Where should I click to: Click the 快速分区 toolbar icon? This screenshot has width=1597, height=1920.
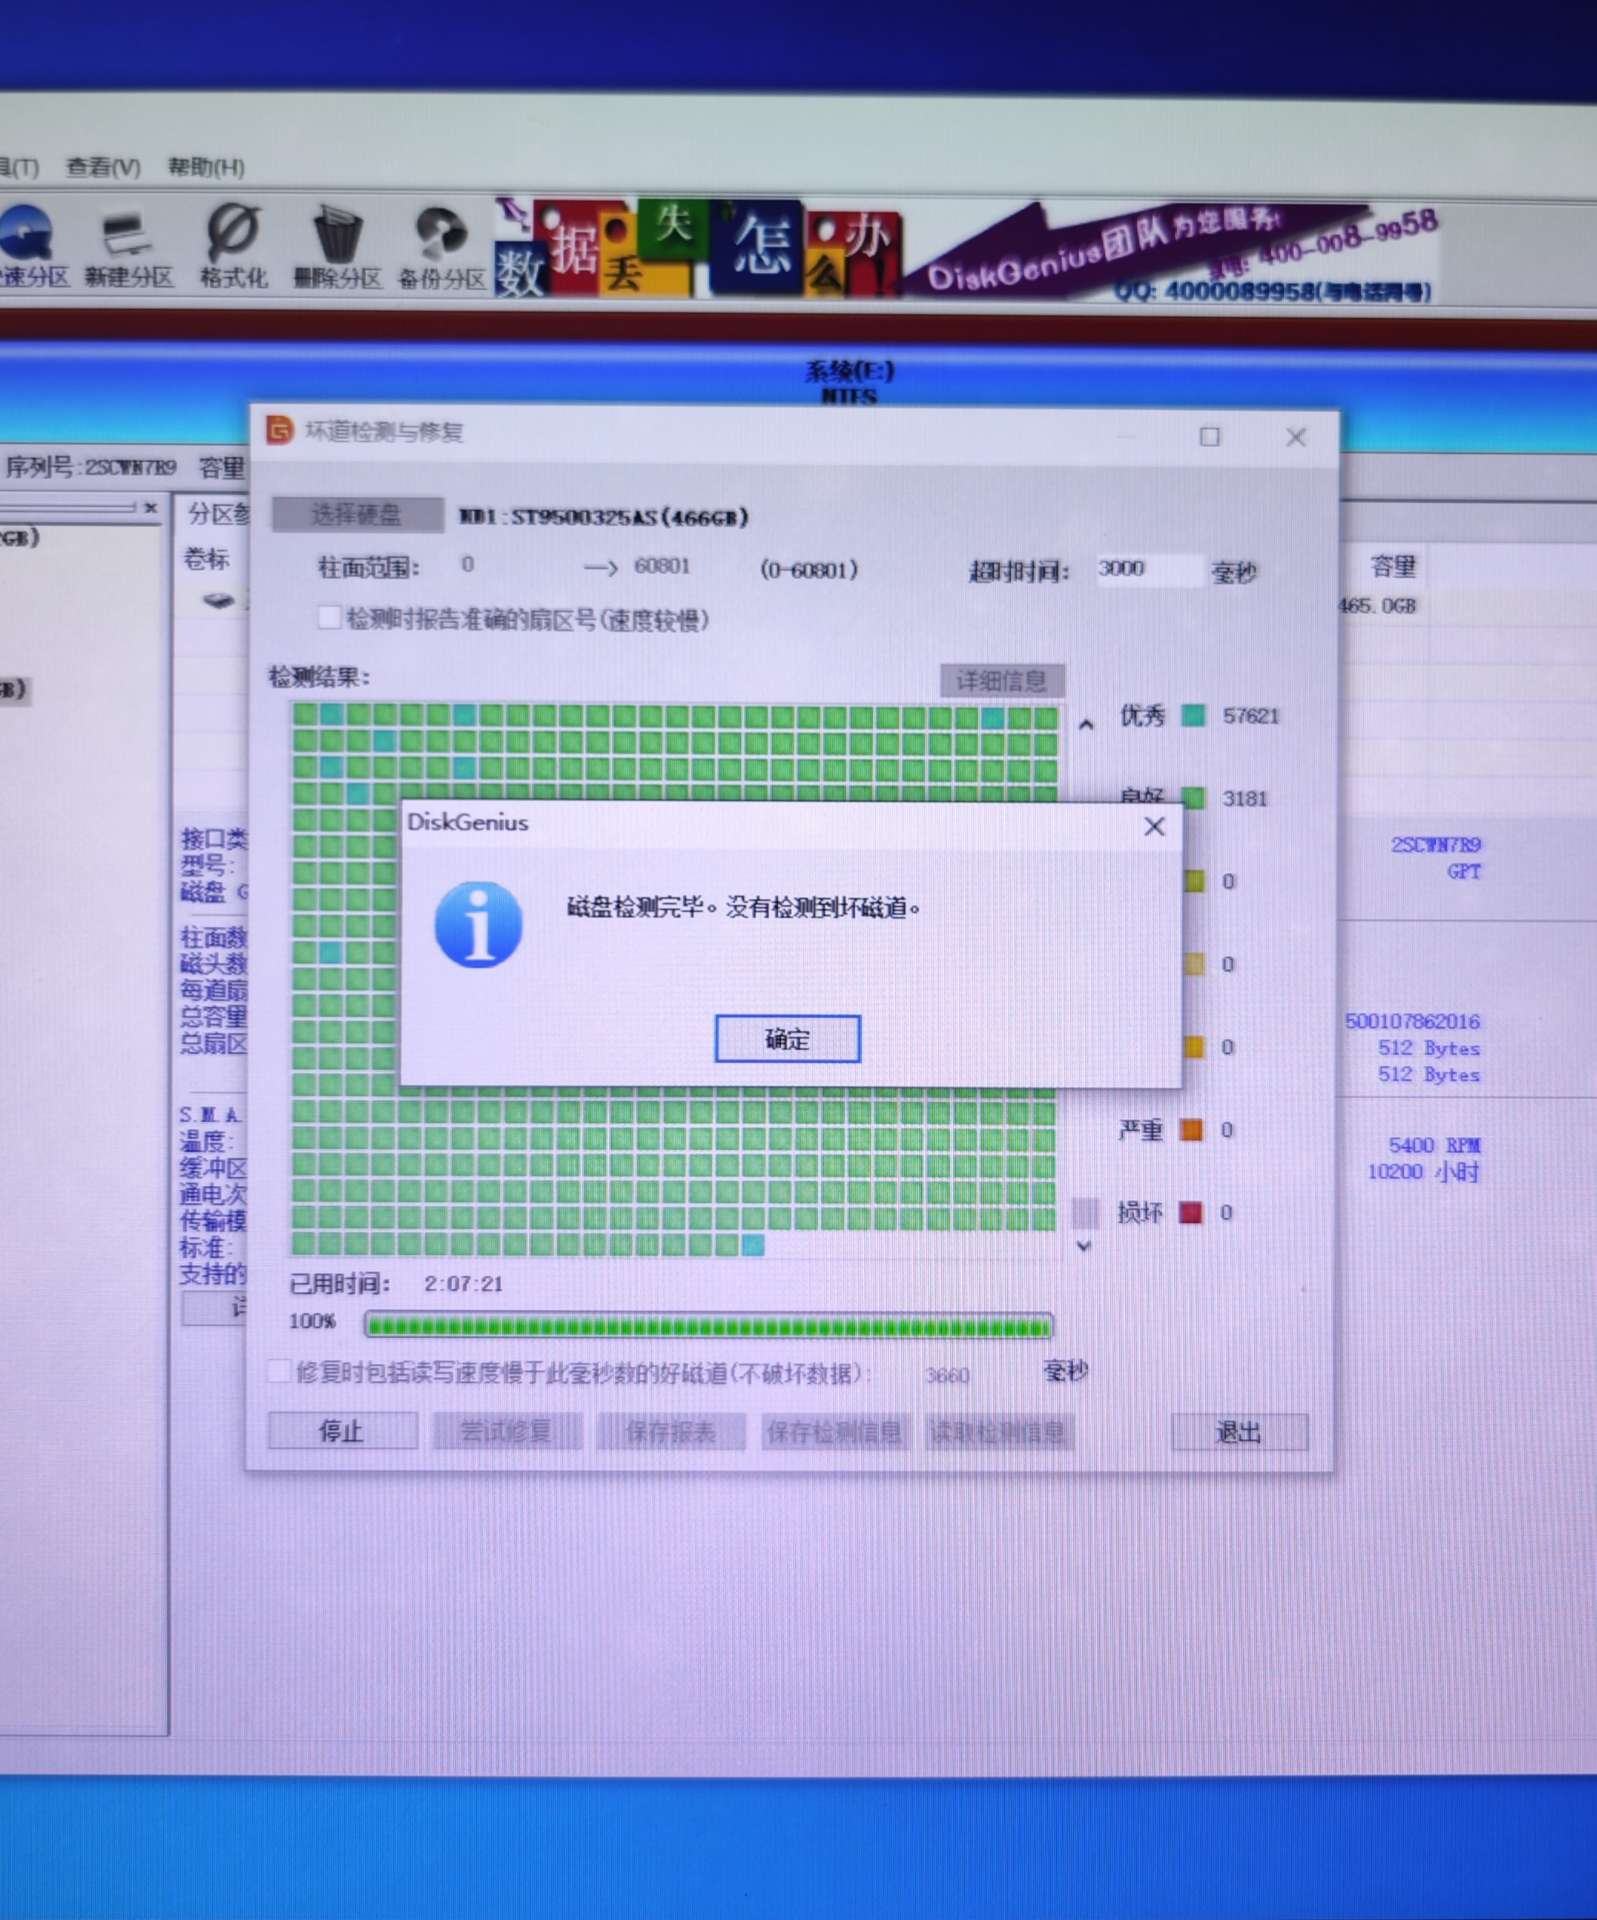(x=30, y=246)
